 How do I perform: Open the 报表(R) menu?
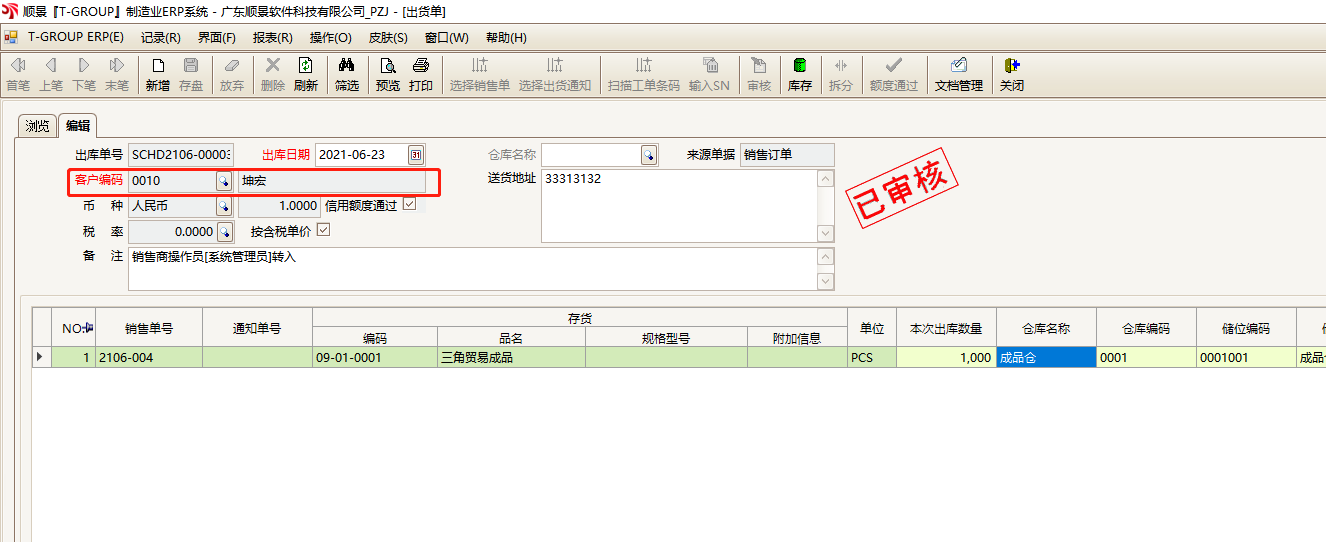(x=272, y=38)
